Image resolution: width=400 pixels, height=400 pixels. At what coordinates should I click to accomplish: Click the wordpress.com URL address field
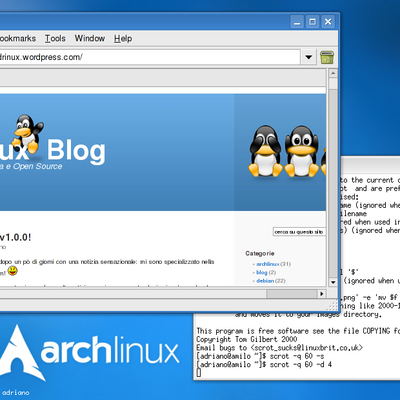click(150, 57)
